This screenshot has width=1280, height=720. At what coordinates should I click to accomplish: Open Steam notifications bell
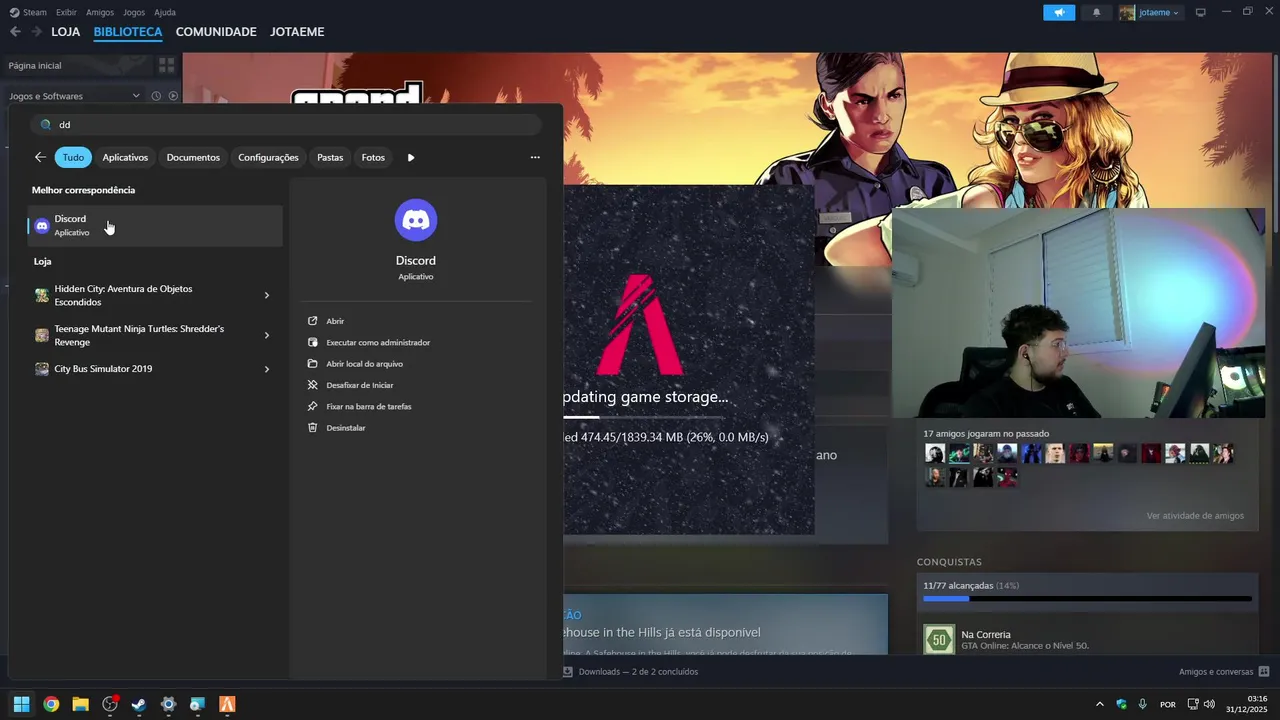(1097, 12)
